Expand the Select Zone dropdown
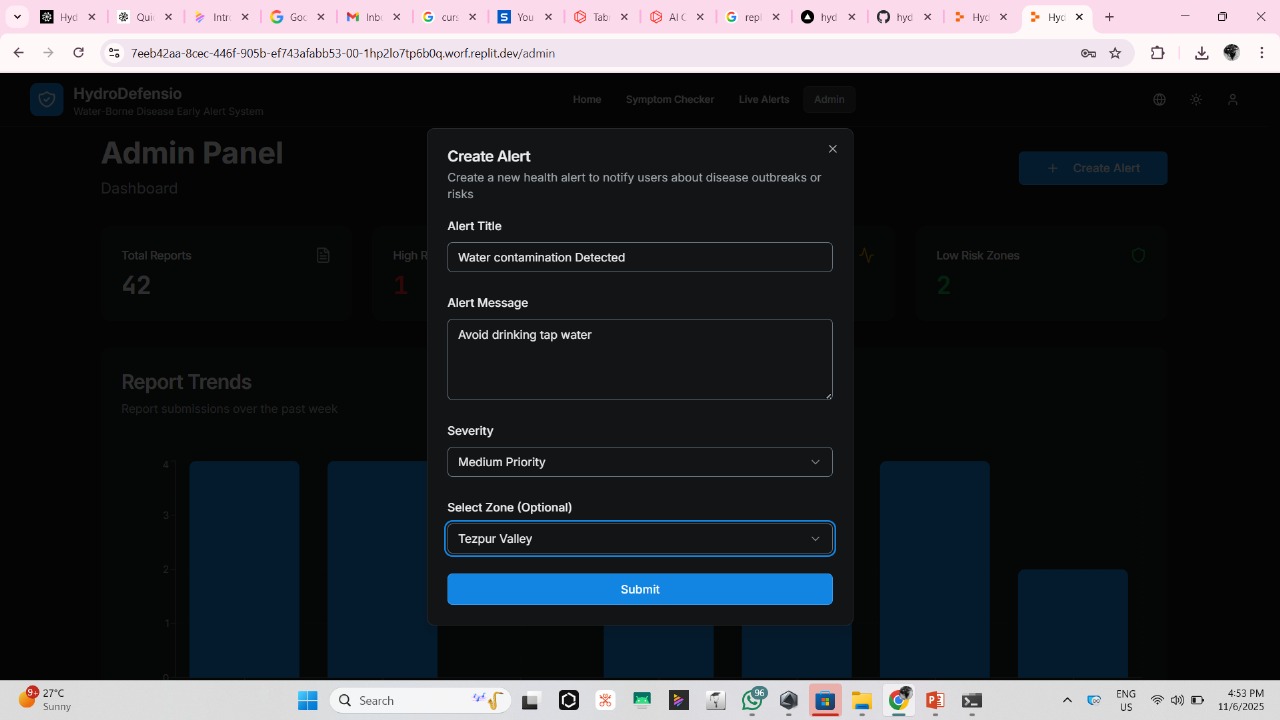The image size is (1280, 720). [x=639, y=539]
